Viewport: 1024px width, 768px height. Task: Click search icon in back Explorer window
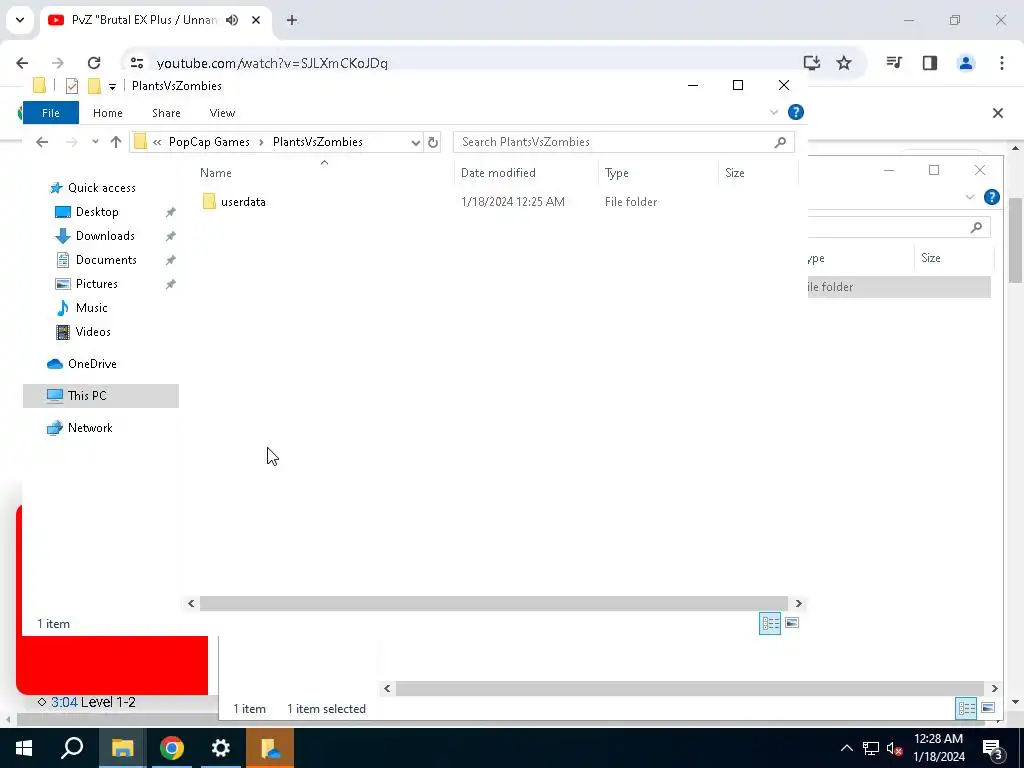[x=976, y=227]
